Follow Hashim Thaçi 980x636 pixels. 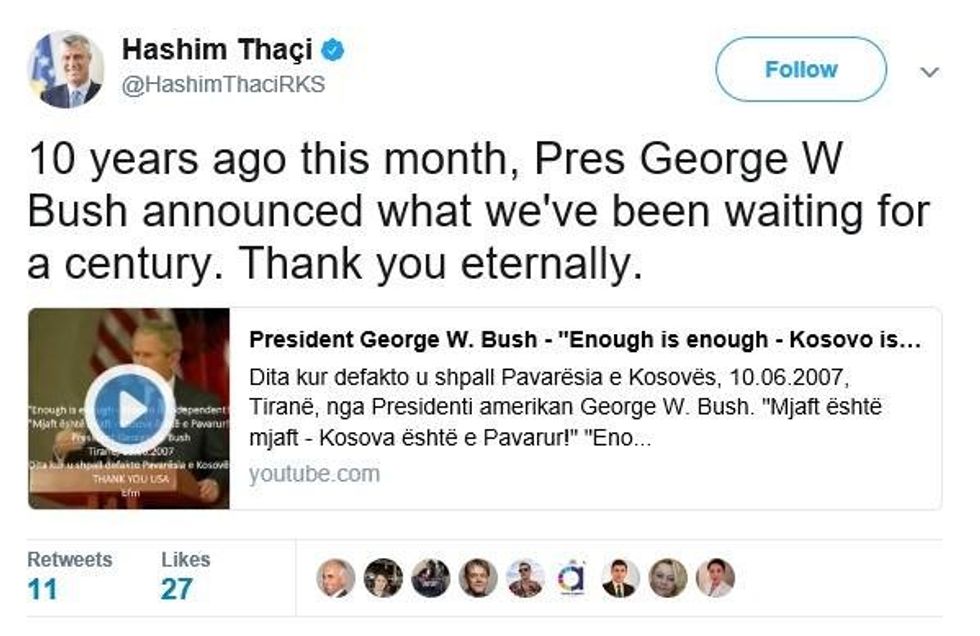(x=800, y=69)
